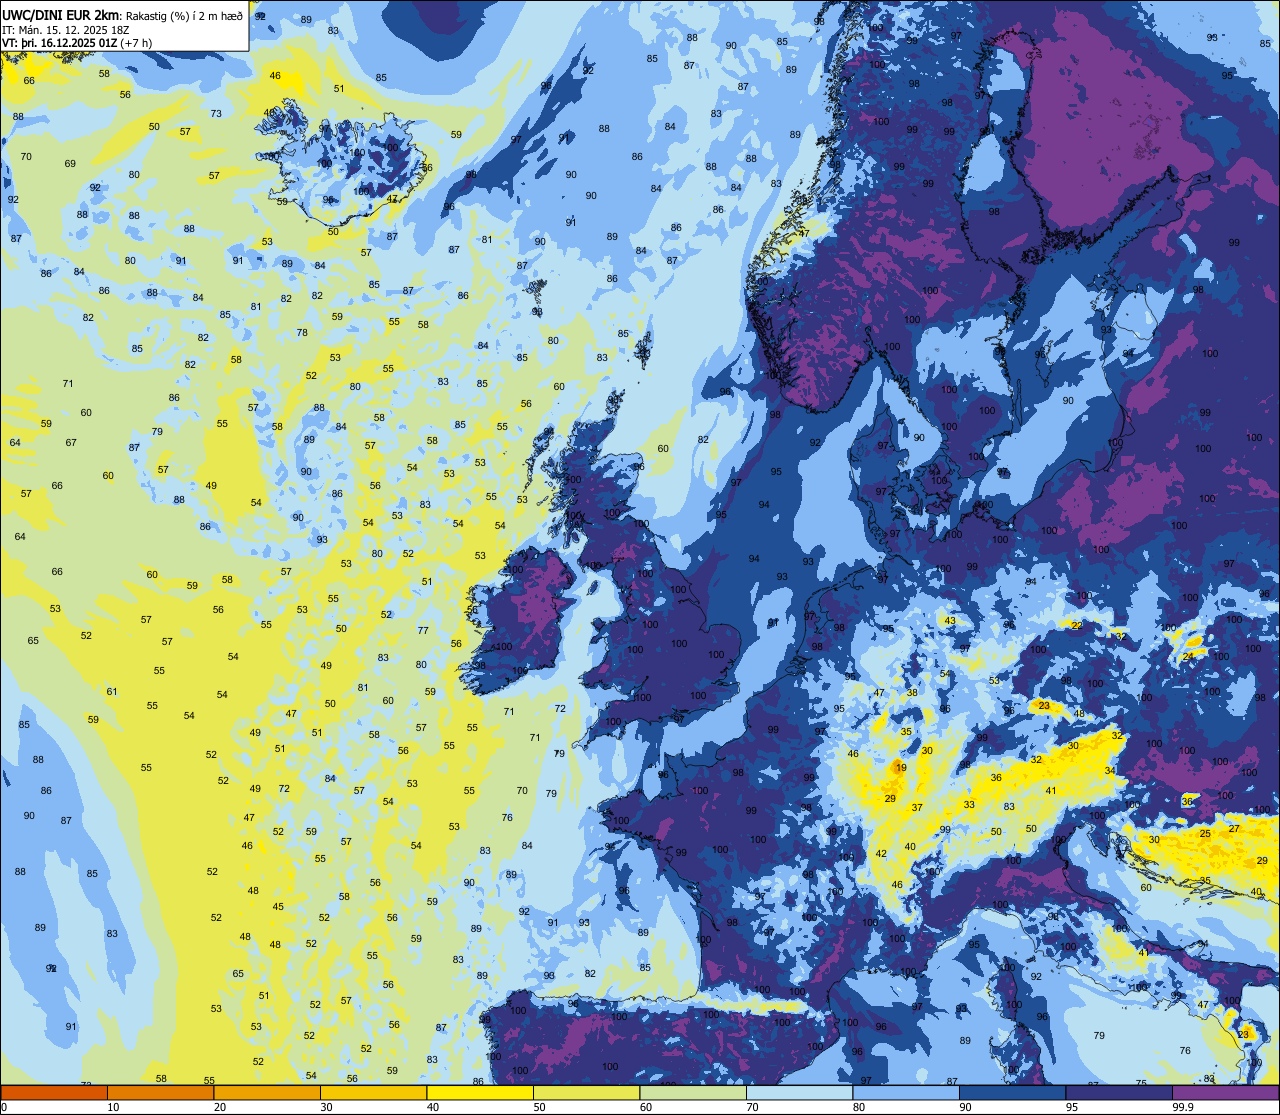Click the humidity value "37" on the map
This screenshot has width=1280, height=1115.
click(917, 808)
